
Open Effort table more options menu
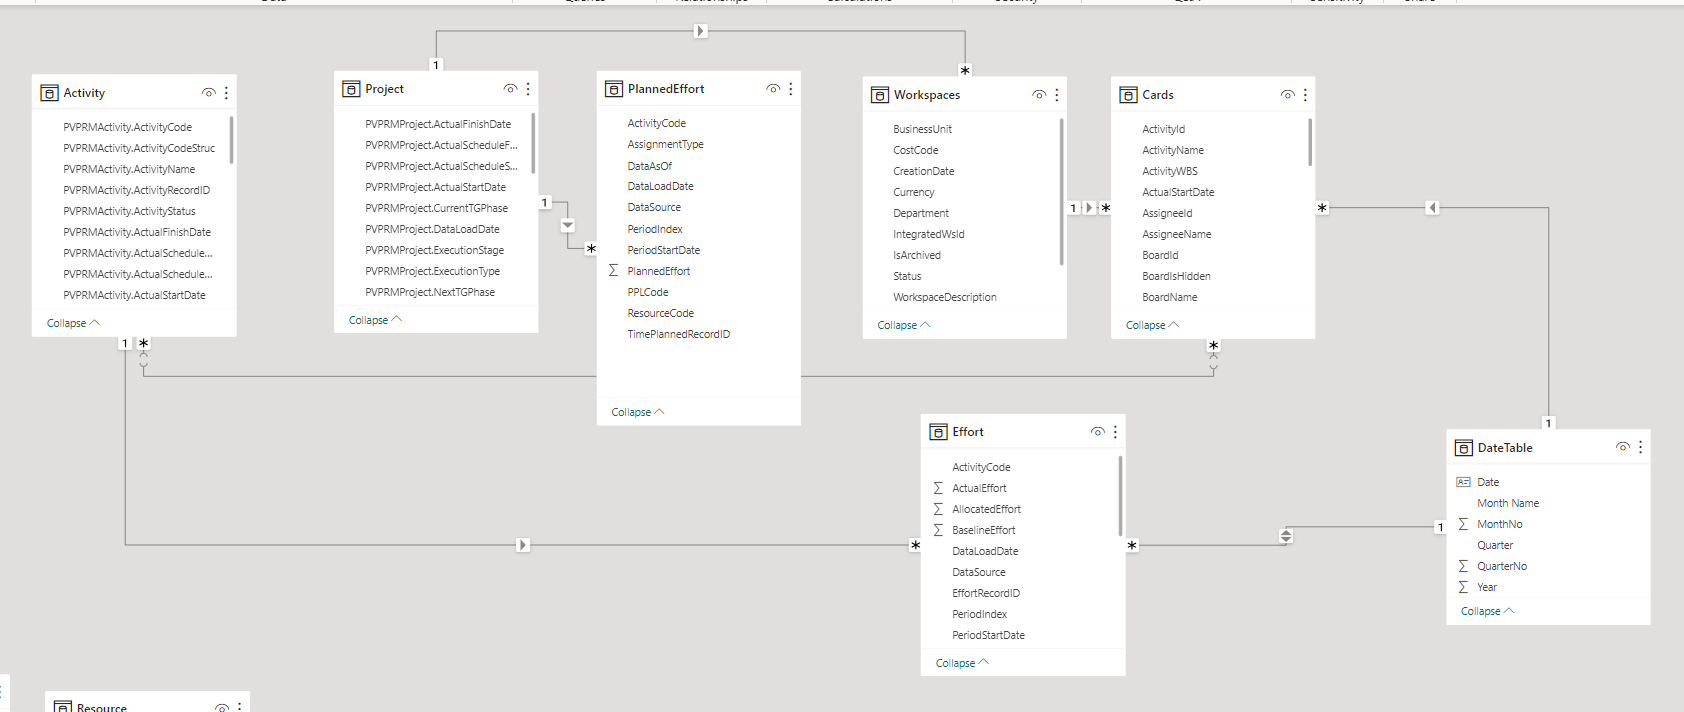1115,432
